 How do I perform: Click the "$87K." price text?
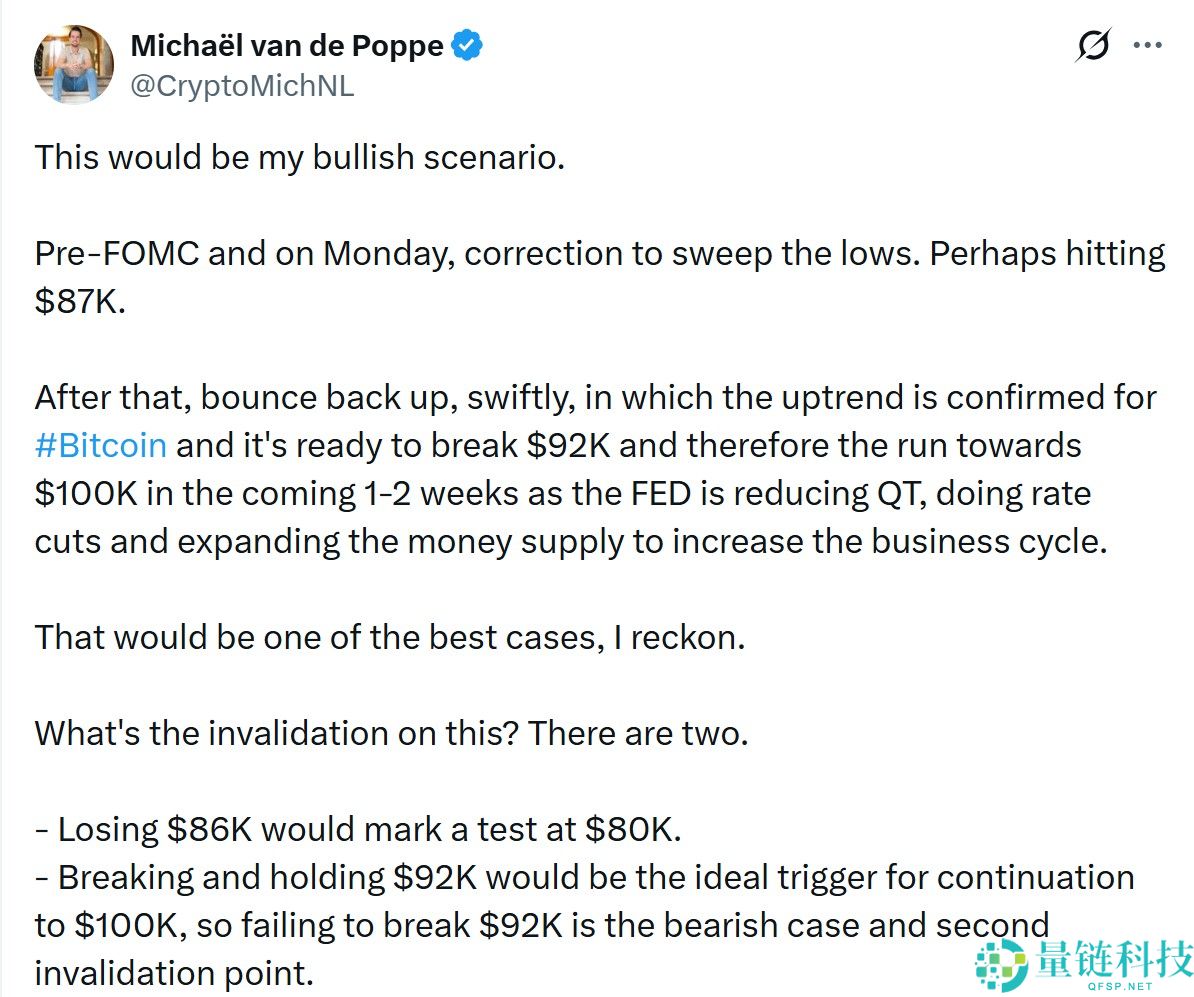click(80, 302)
